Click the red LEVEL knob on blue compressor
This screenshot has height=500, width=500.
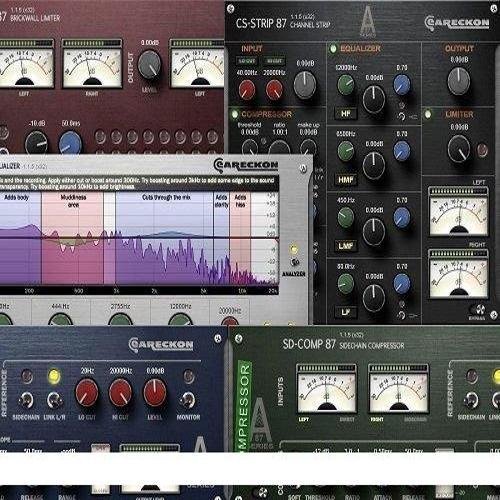(155, 393)
